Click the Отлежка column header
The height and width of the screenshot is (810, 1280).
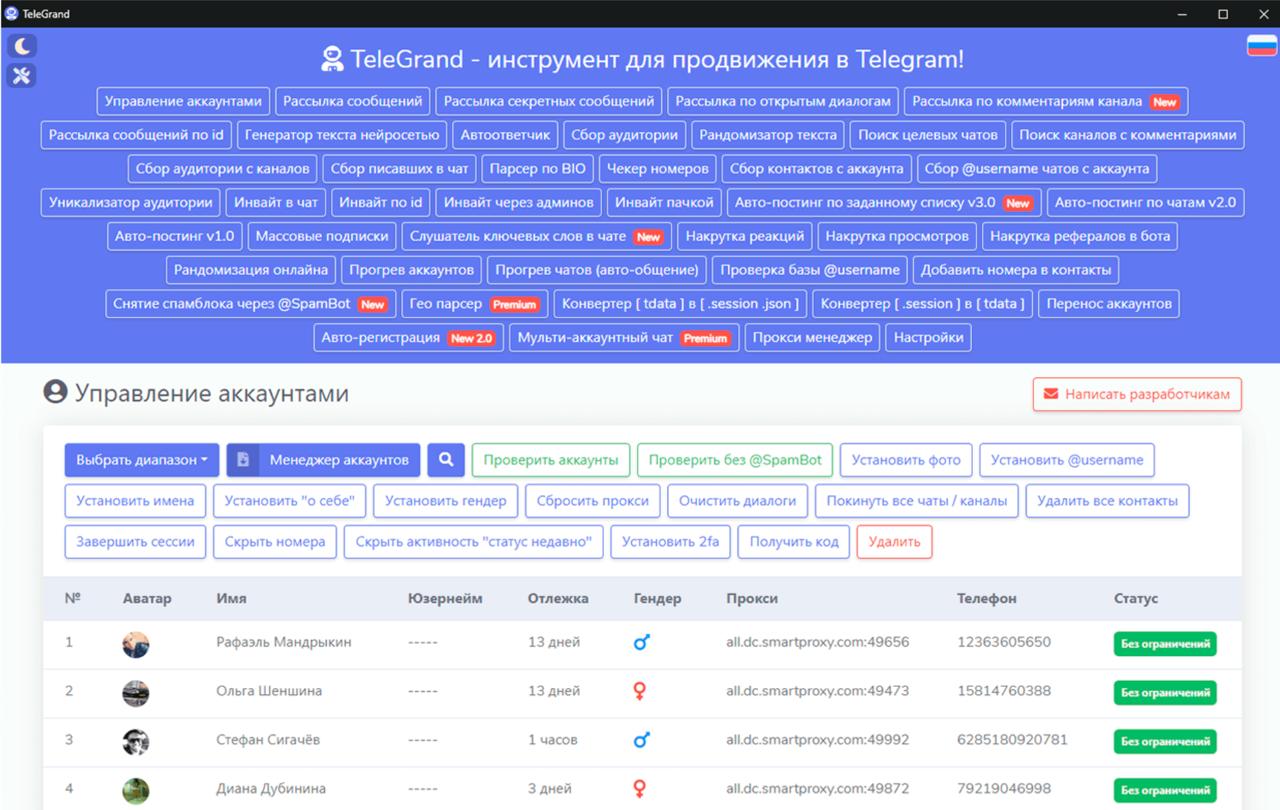tap(558, 598)
